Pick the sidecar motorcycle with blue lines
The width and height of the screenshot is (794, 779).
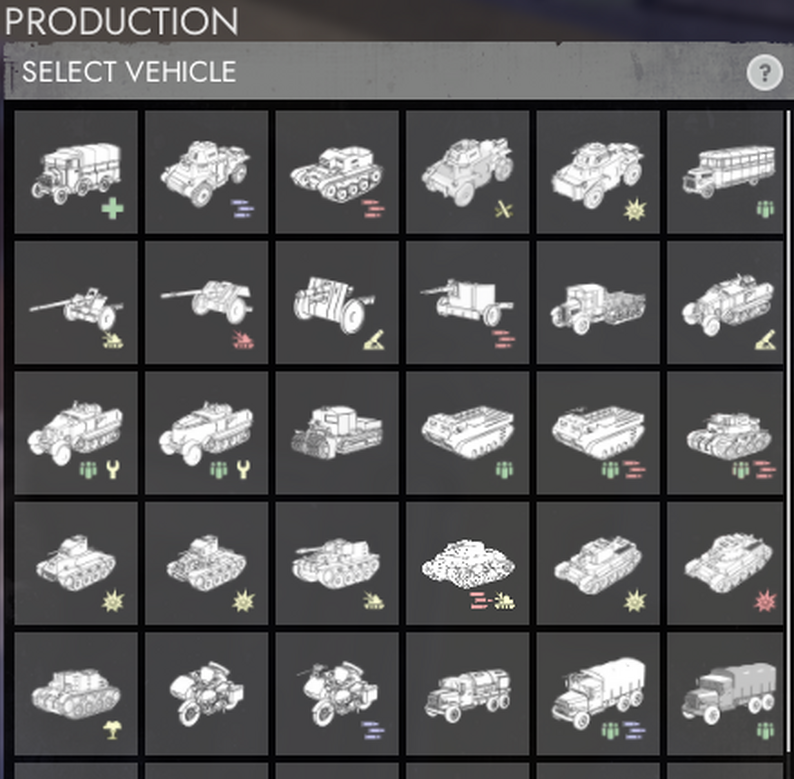tap(337, 694)
